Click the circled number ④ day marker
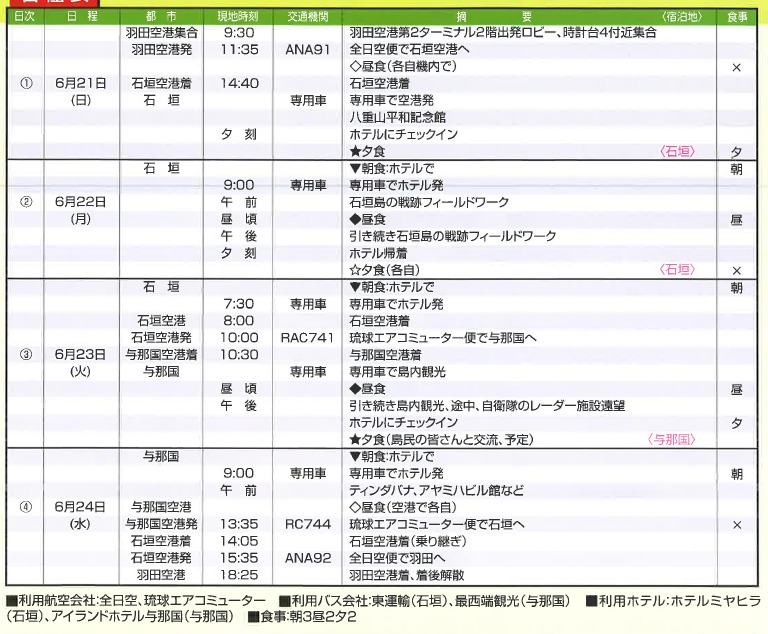The height and width of the screenshot is (634, 768). [x=26, y=506]
